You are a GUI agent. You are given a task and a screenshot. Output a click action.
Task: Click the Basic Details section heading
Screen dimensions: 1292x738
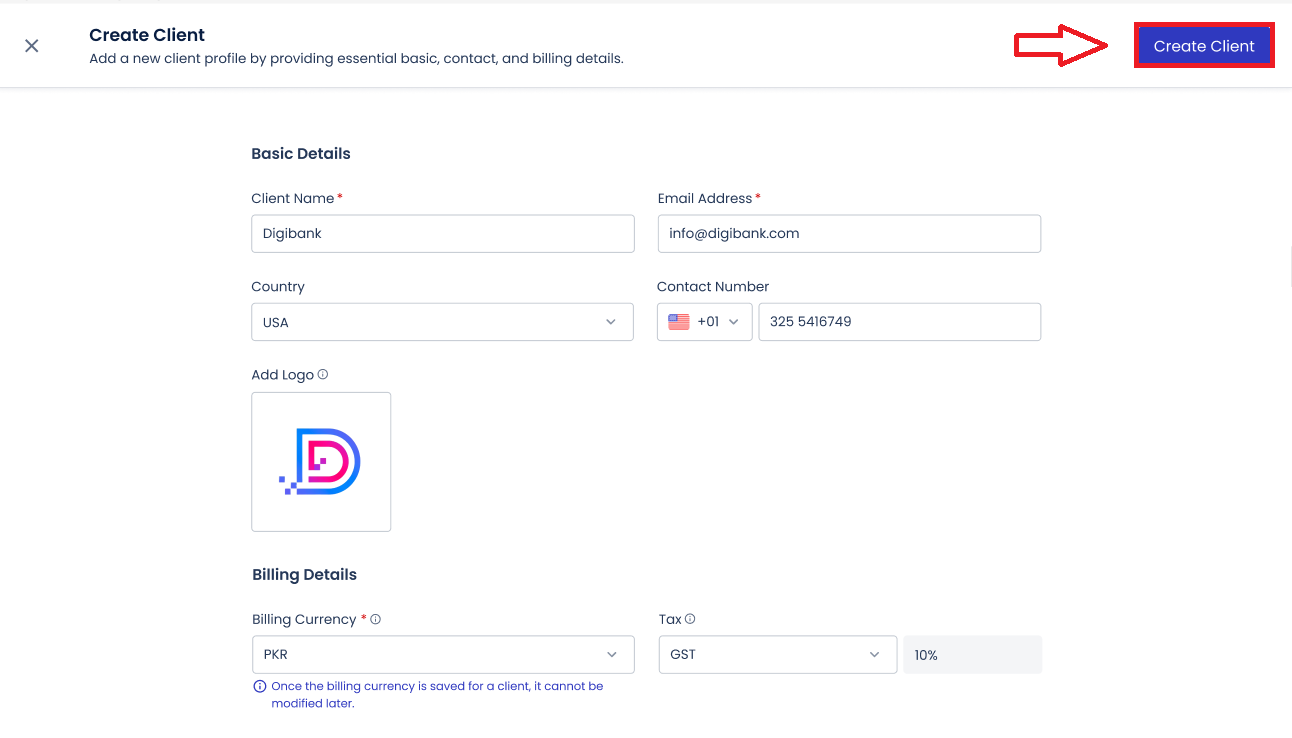click(x=301, y=153)
